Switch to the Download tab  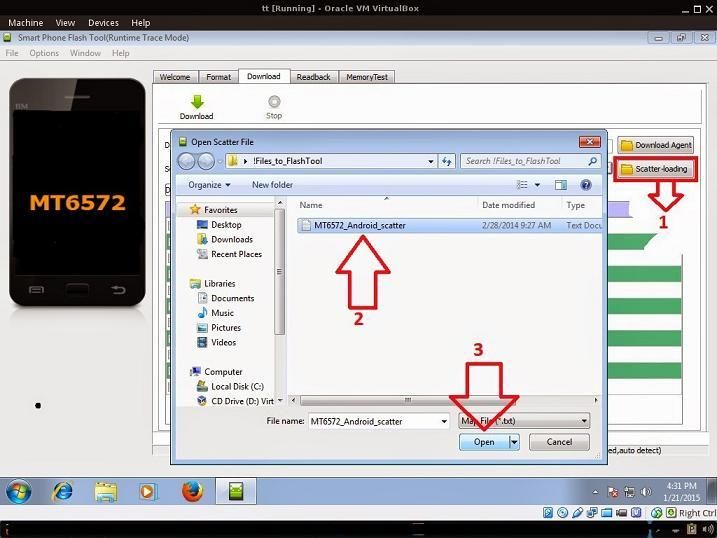[264, 76]
